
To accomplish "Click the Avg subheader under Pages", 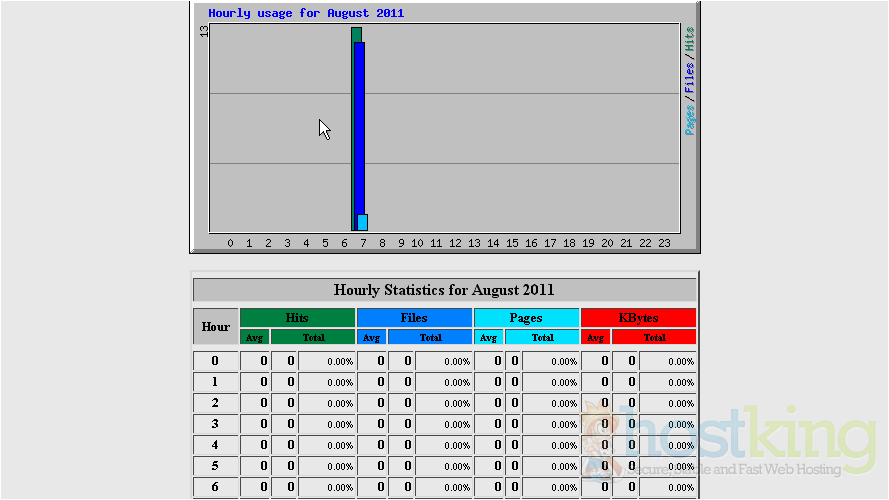I will click(488, 338).
